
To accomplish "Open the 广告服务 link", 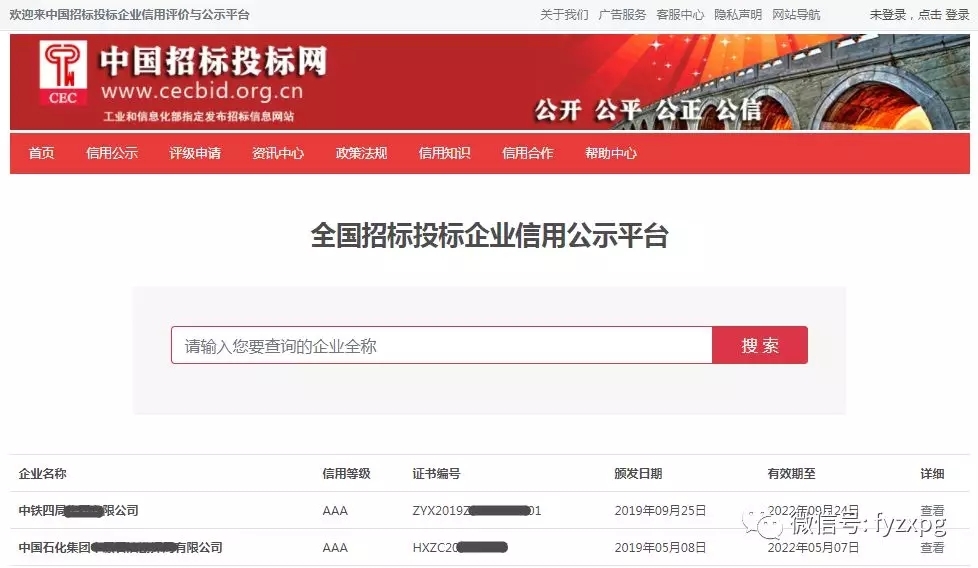I will tap(622, 15).
